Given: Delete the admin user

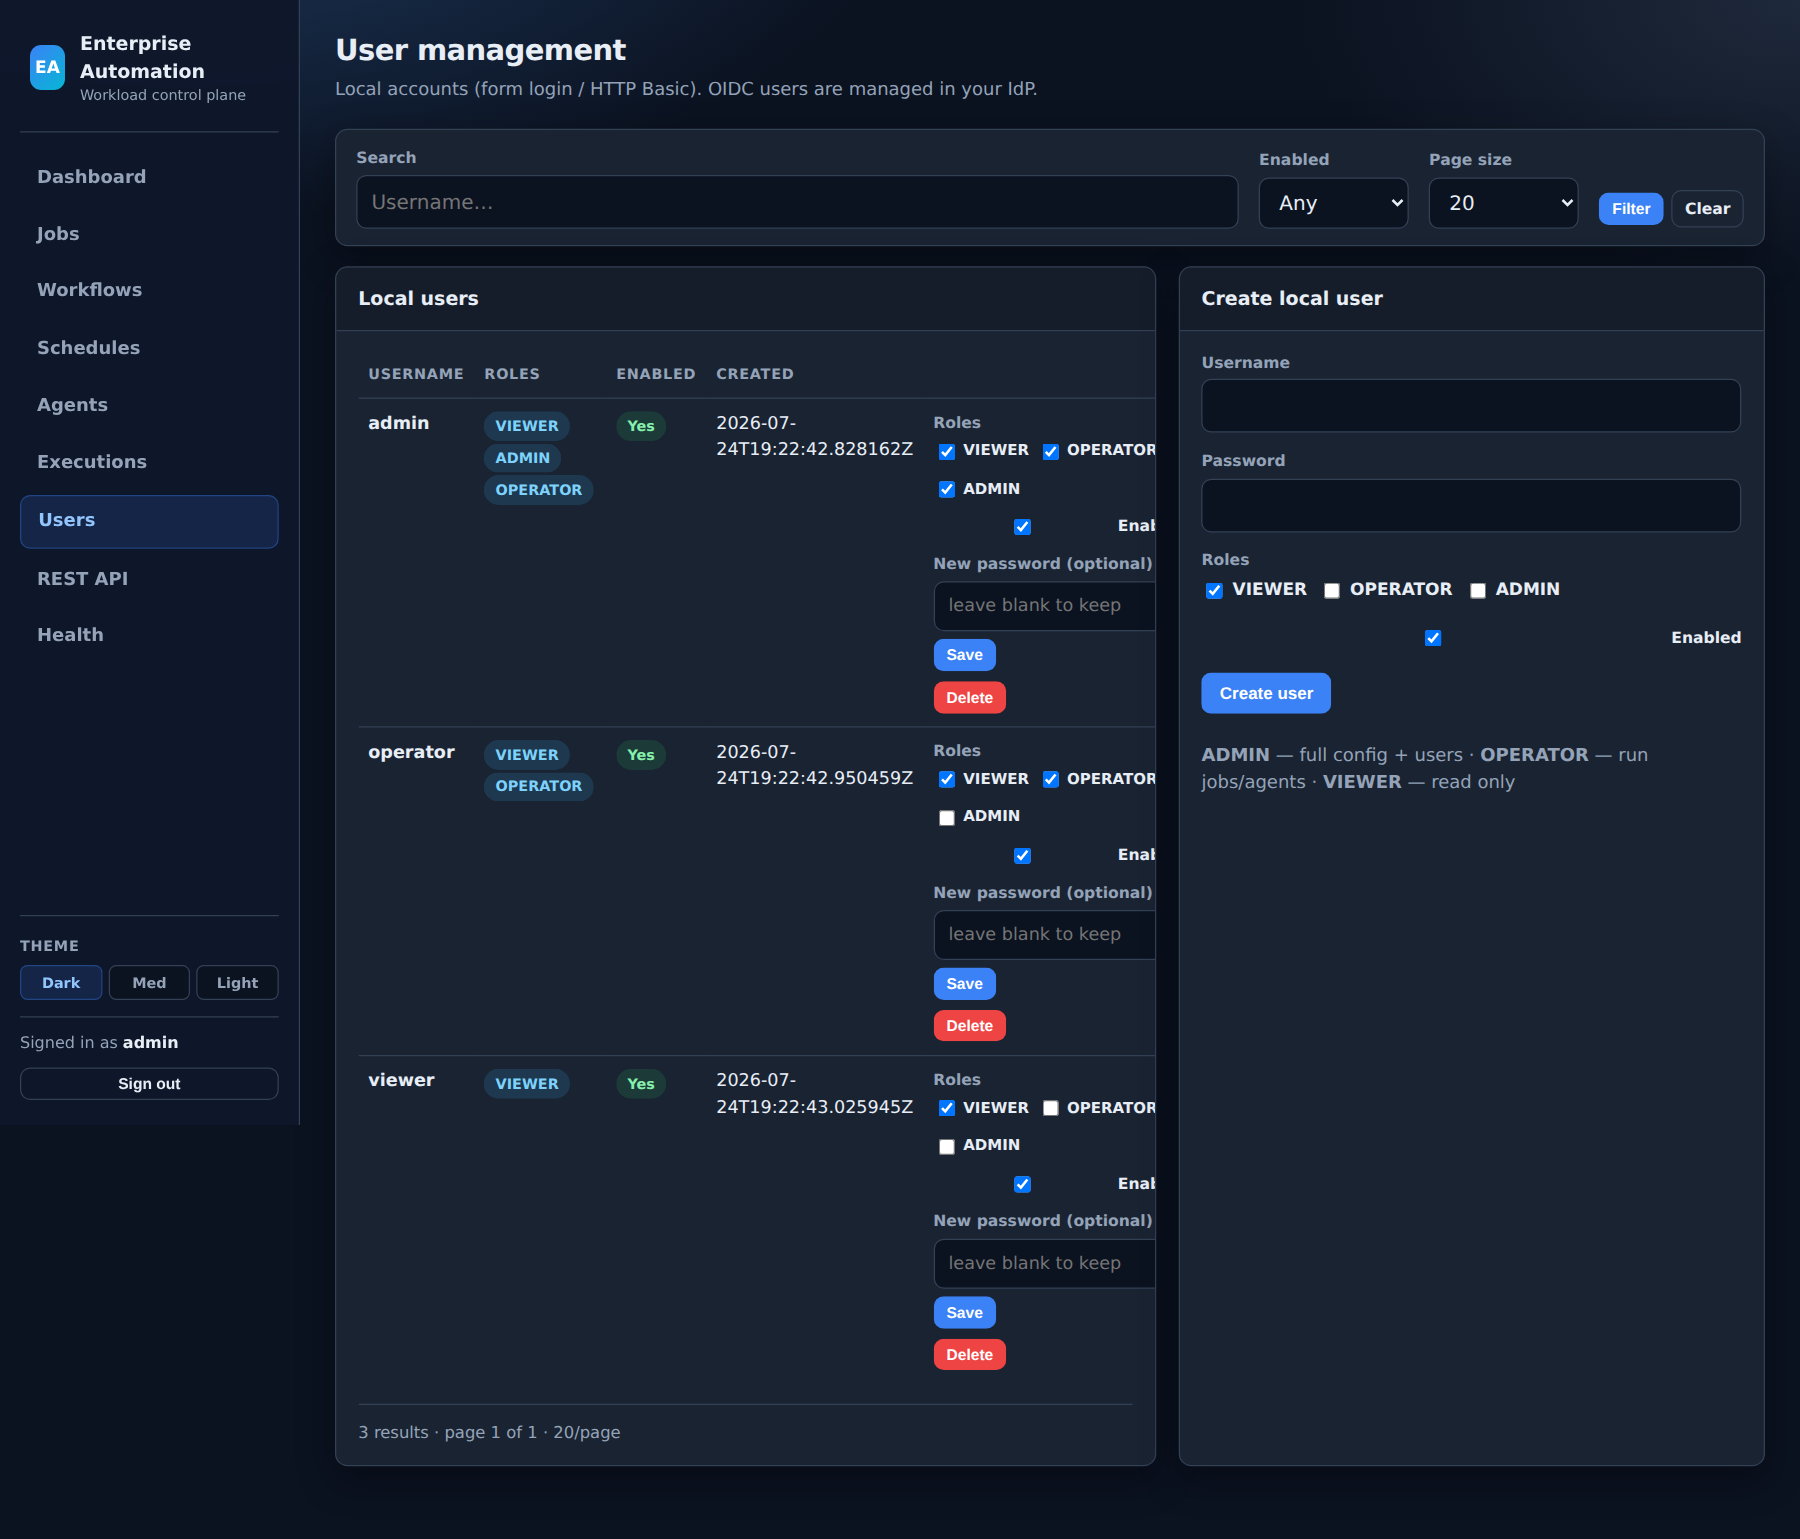Looking at the screenshot, I should point(970,698).
